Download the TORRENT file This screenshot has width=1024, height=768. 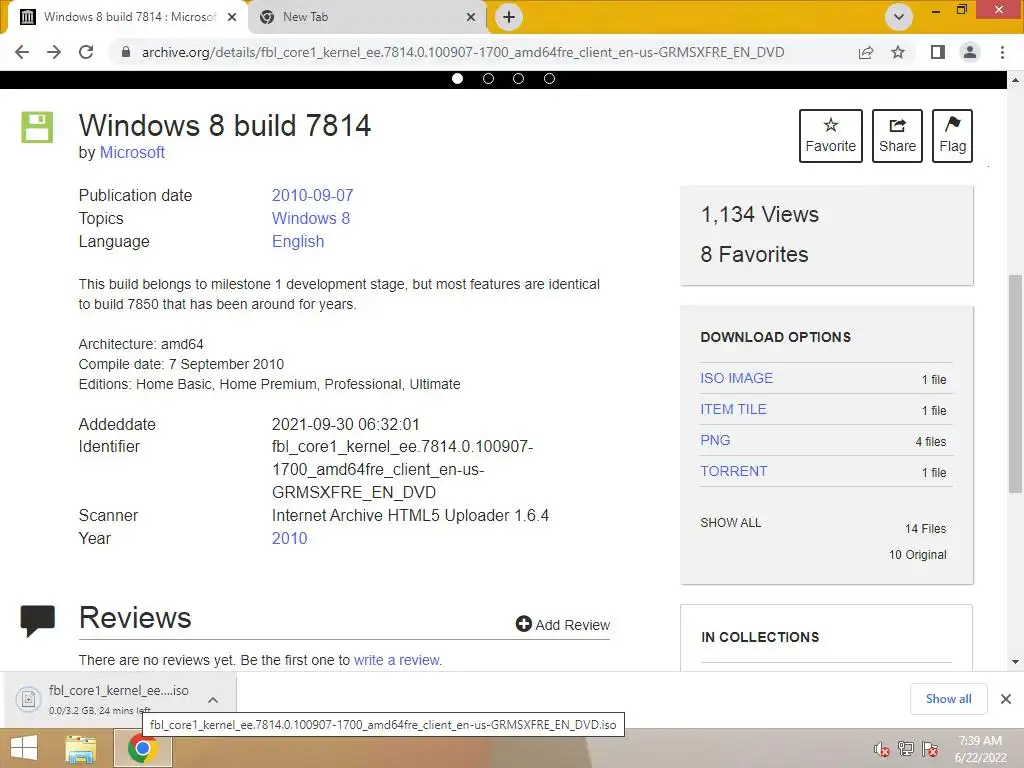pyautogui.click(x=733, y=471)
